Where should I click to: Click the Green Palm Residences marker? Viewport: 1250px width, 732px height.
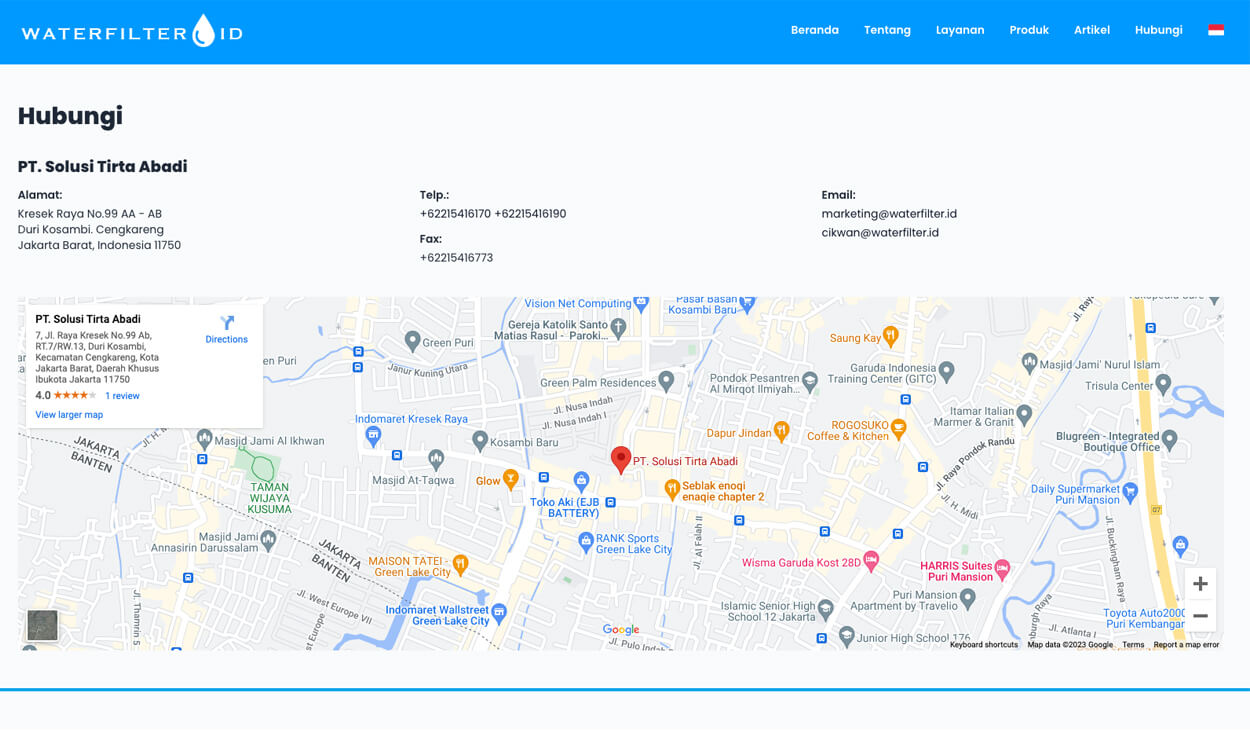[x=666, y=380]
